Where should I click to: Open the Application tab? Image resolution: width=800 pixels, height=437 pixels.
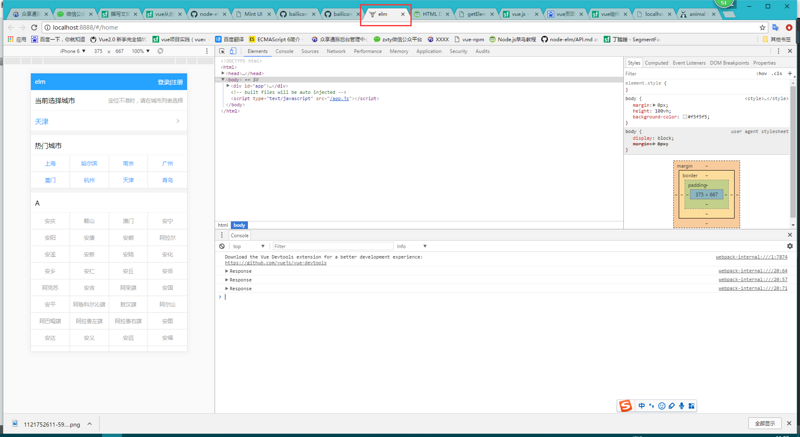[x=429, y=51]
